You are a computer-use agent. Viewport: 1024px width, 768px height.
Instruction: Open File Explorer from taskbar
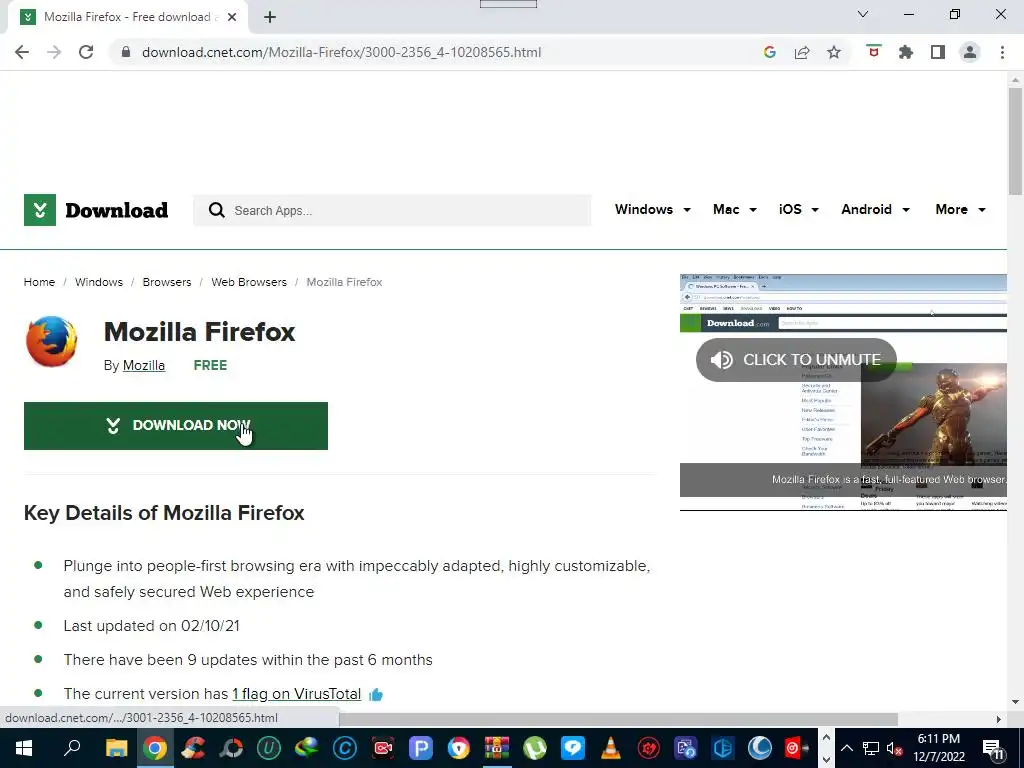[116, 748]
